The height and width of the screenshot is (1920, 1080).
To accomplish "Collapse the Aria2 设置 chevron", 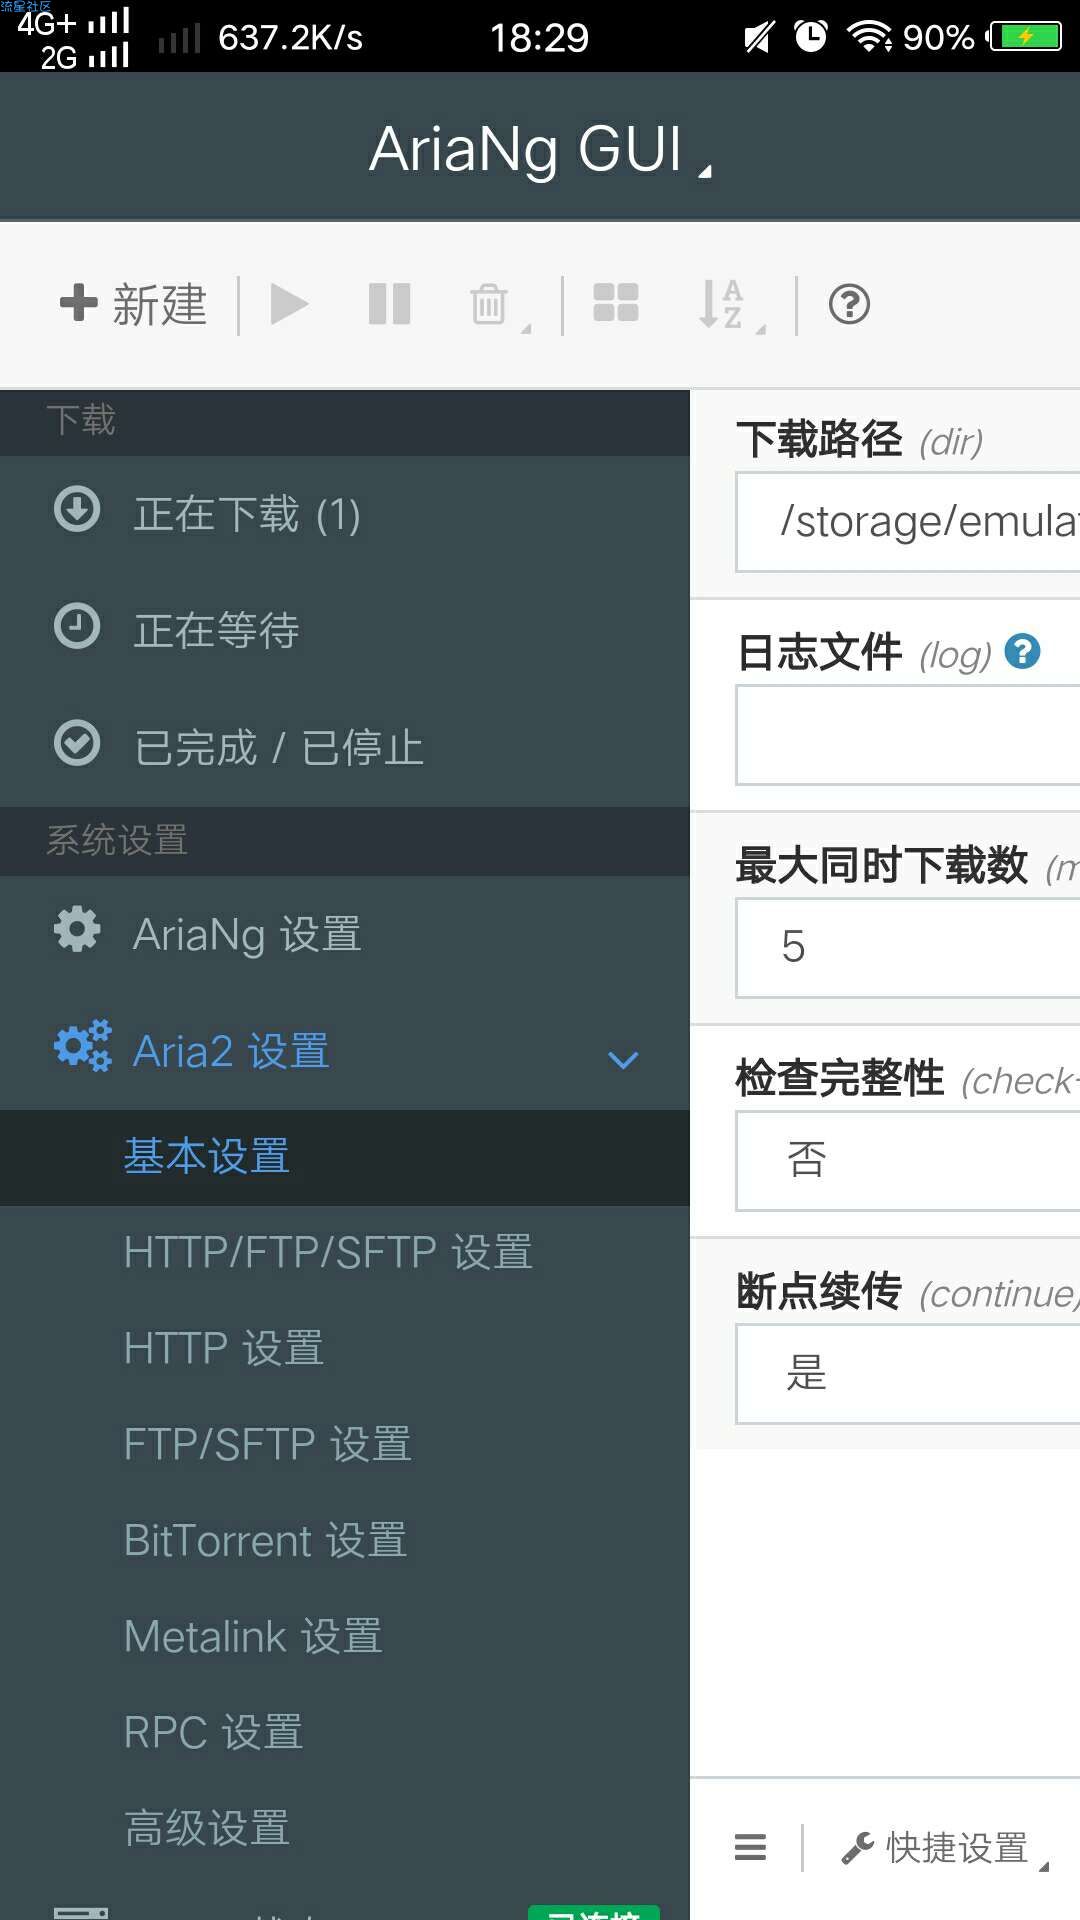I will coord(623,1060).
